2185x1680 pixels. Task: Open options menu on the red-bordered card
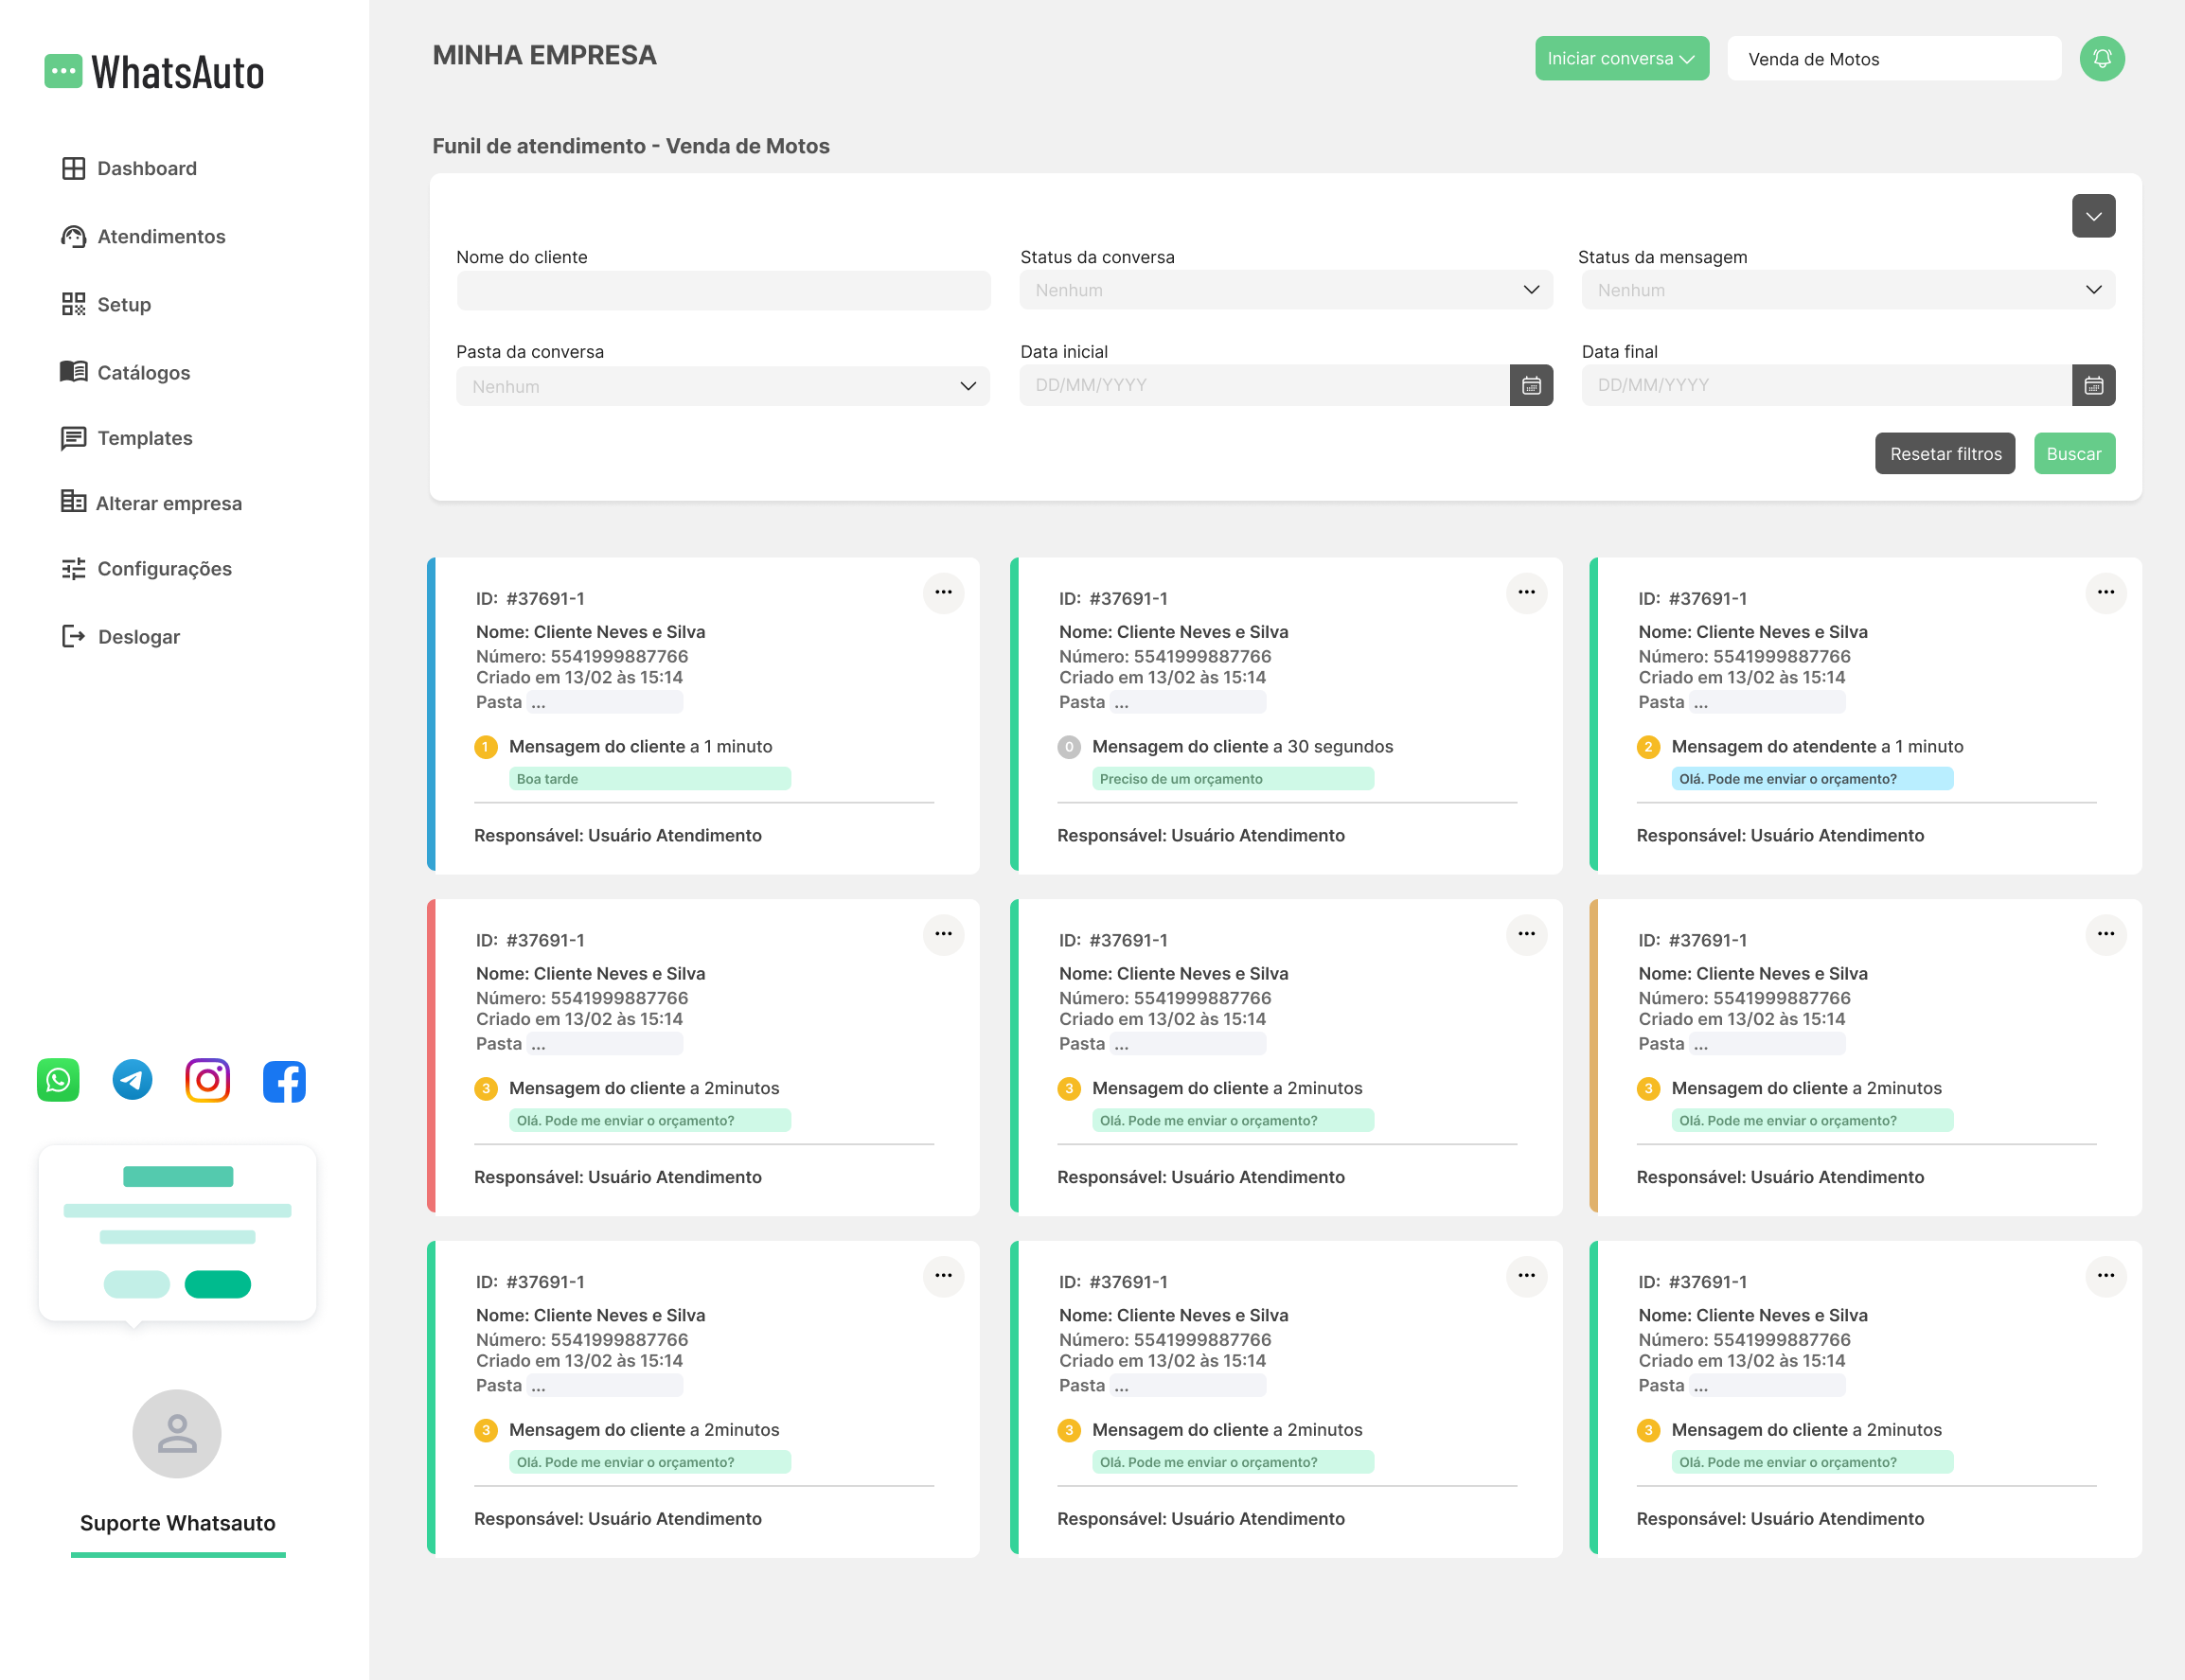(943, 934)
